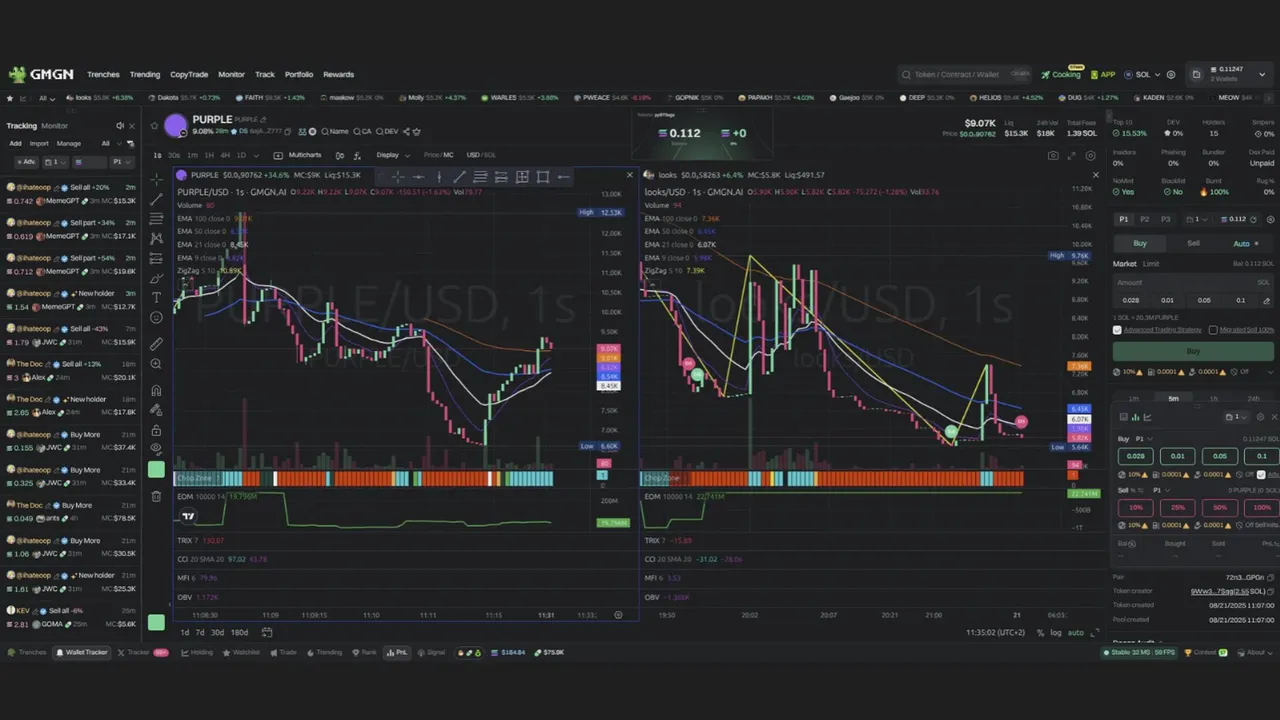Open the Portfolio menu
Screen dimensions: 1280x720
click(x=299, y=74)
